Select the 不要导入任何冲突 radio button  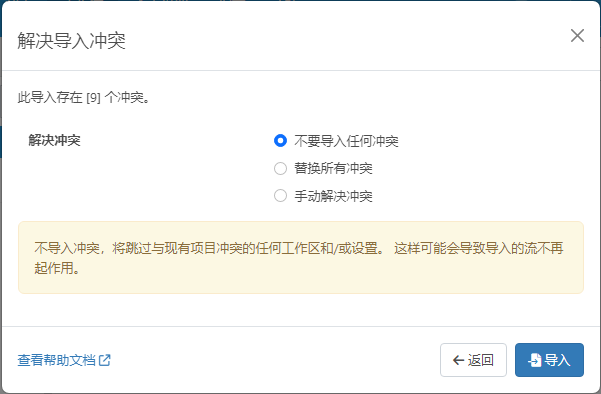coord(280,141)
